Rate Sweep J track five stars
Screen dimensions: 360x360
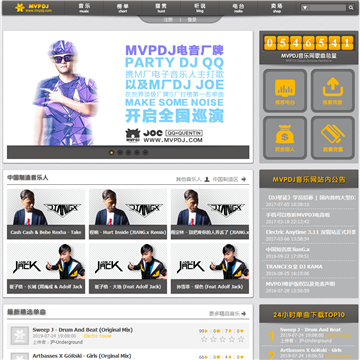[x=241, y=339]
